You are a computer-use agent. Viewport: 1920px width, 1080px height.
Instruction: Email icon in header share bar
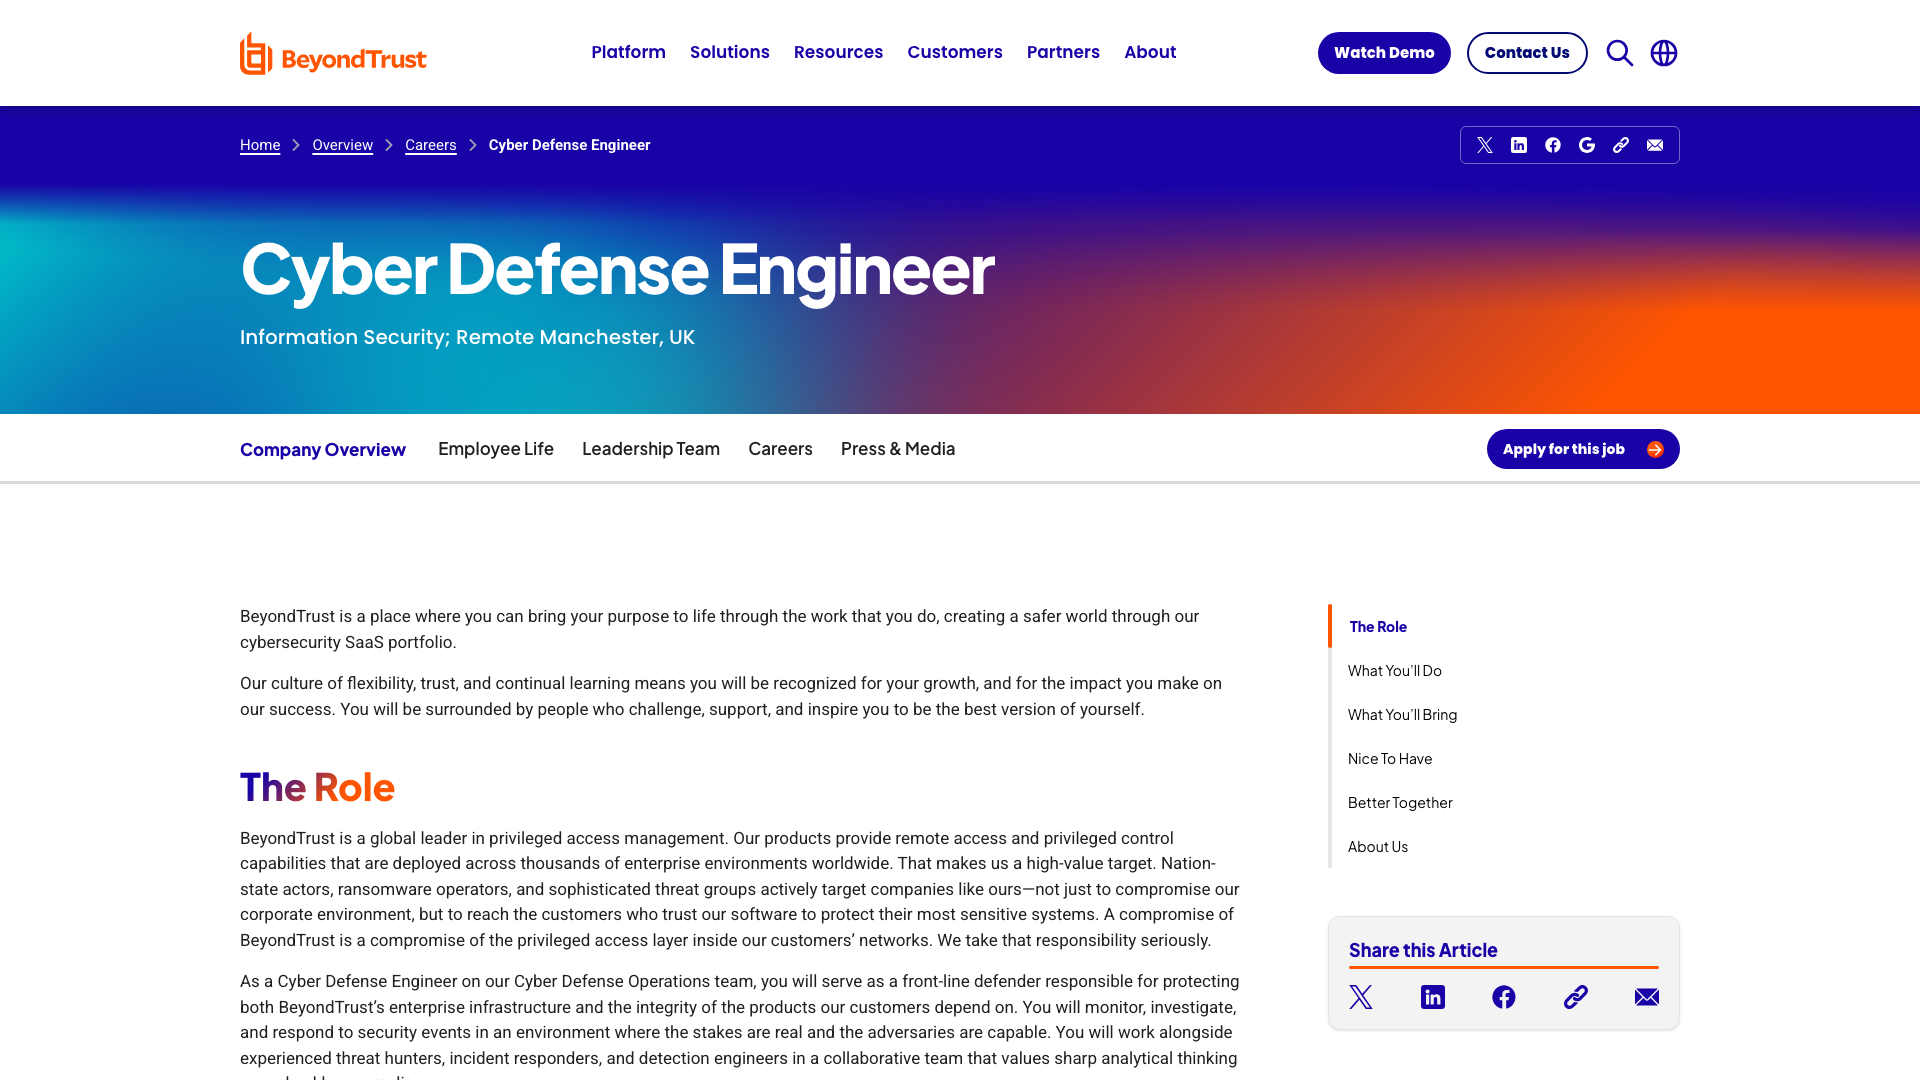pos(1655,145)
